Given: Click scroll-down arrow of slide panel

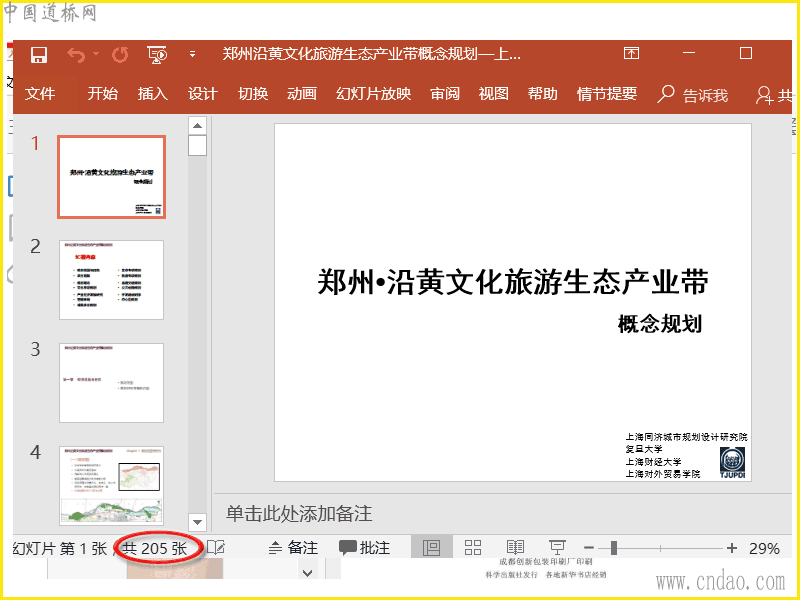Looking at the screenshot, I should (x=197, y=522).
